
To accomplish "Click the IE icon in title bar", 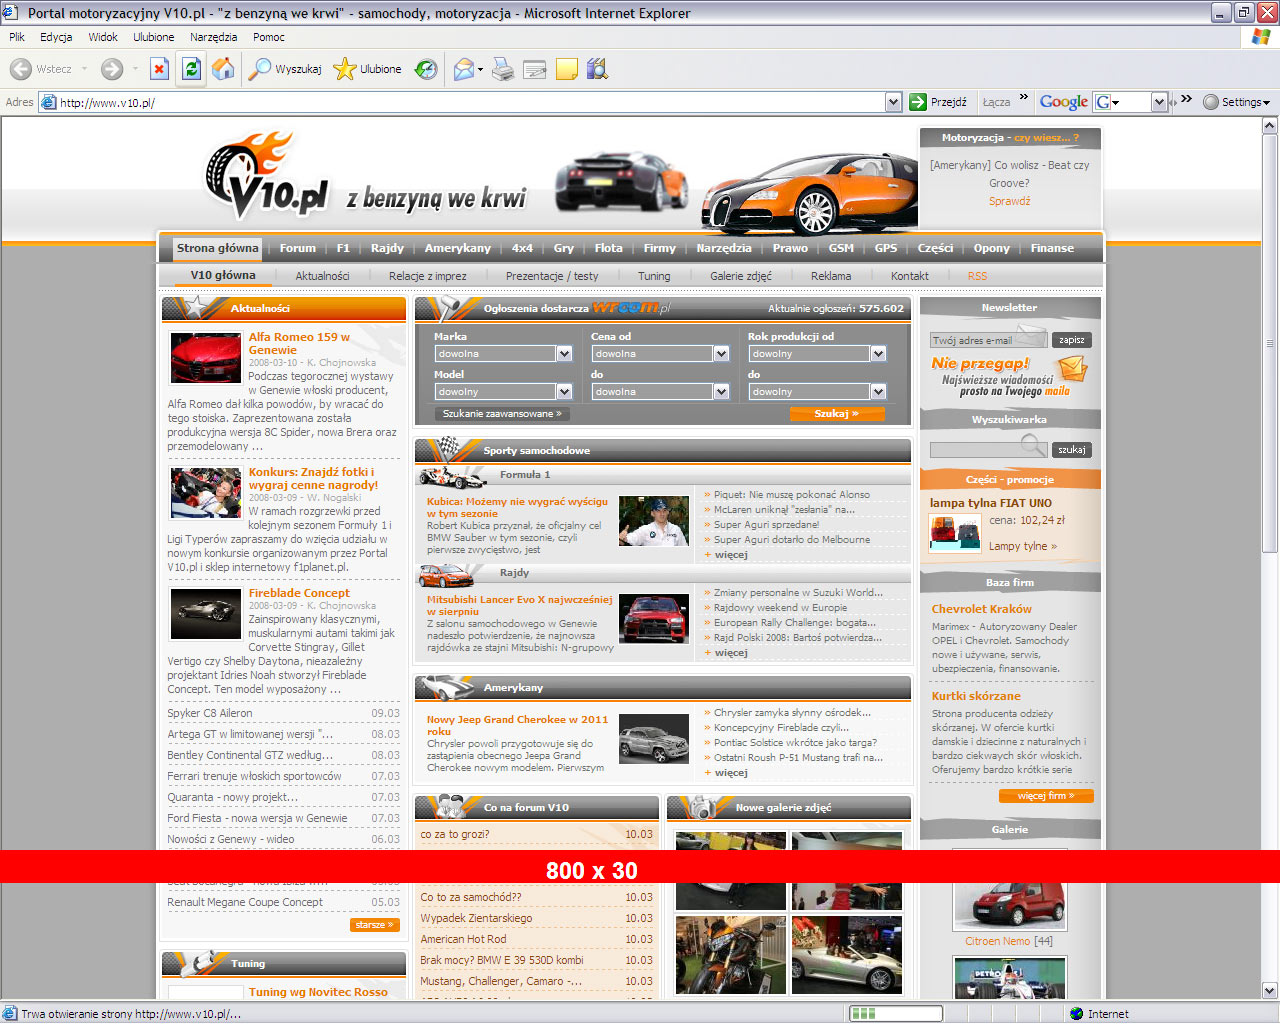I will tap(11, 13).
